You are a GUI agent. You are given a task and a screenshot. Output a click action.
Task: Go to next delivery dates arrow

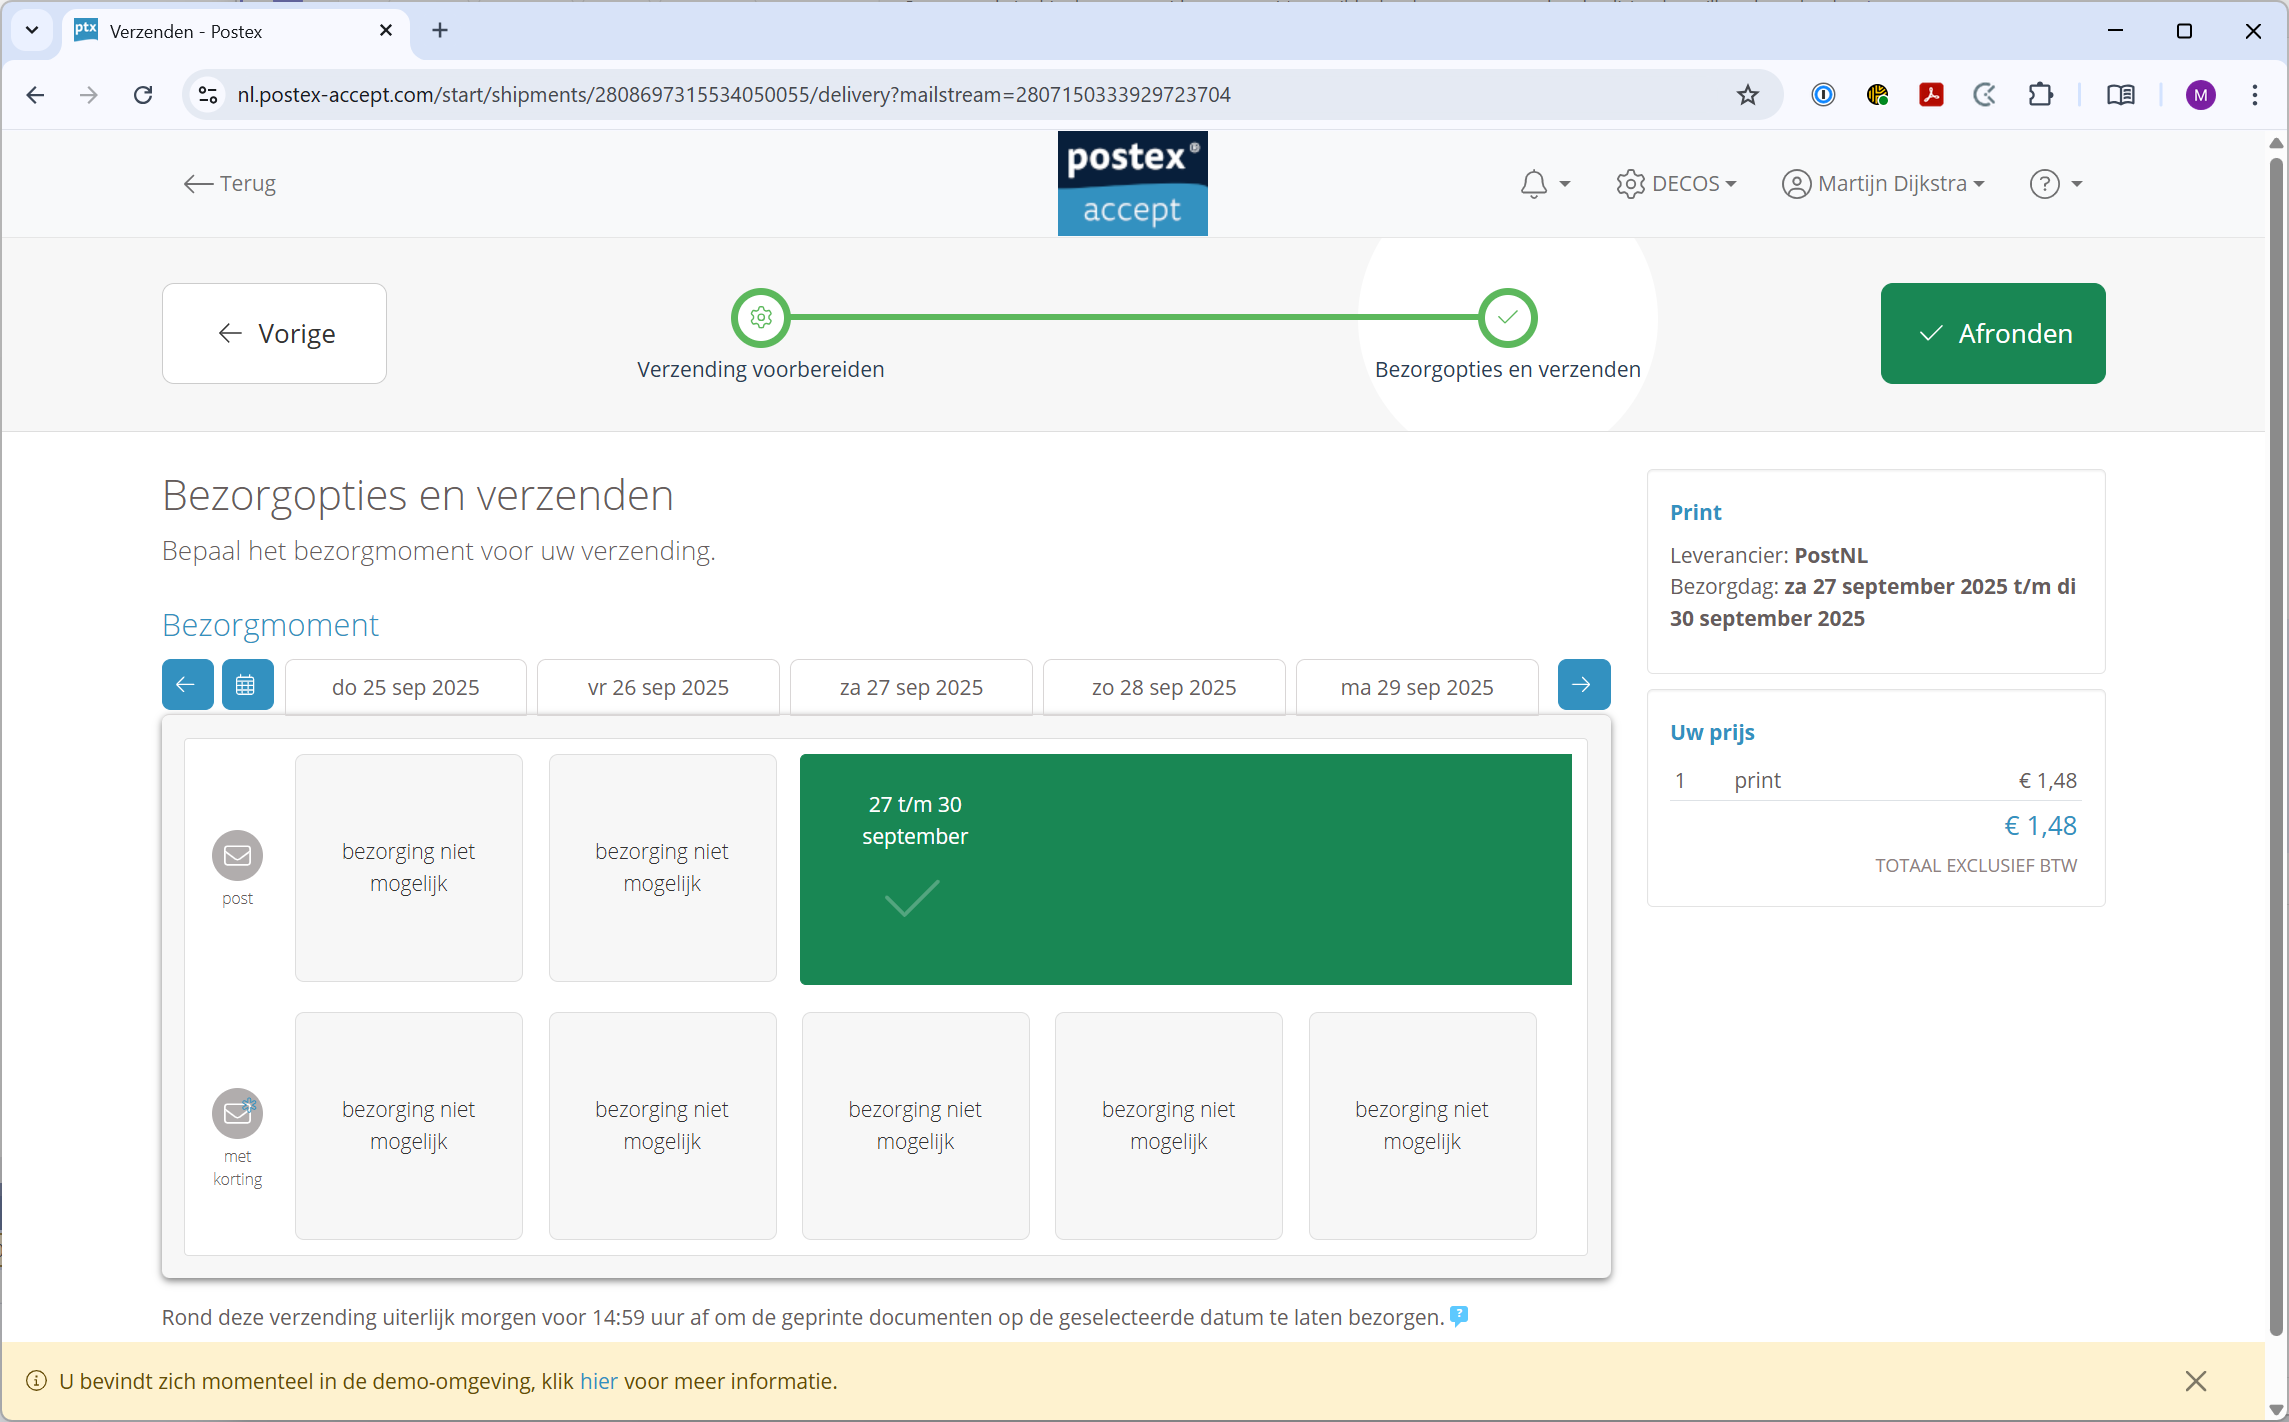[1583, 685]
